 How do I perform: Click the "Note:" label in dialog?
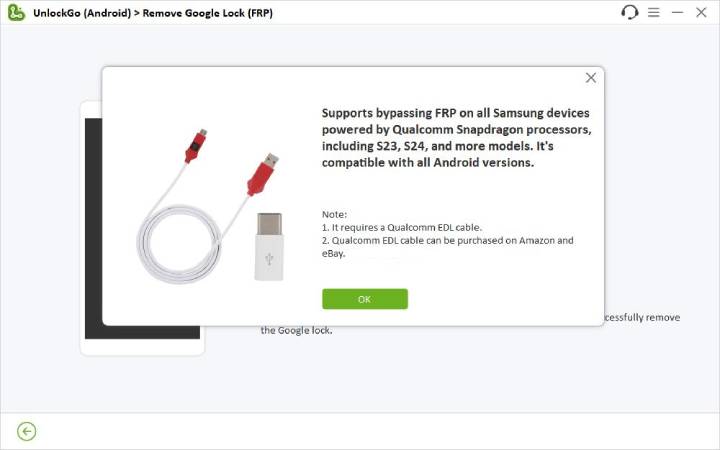(334, 215)
